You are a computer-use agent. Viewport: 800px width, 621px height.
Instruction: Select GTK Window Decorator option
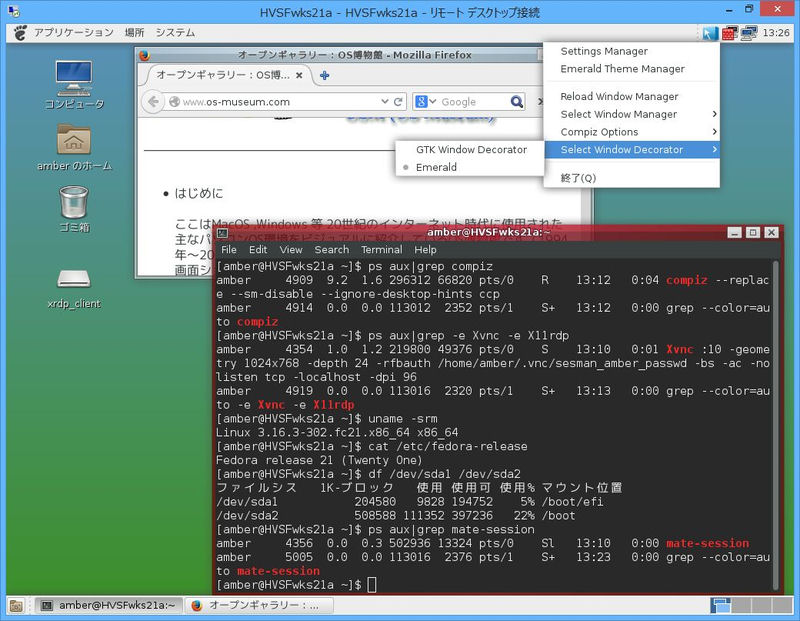point(470,150)
